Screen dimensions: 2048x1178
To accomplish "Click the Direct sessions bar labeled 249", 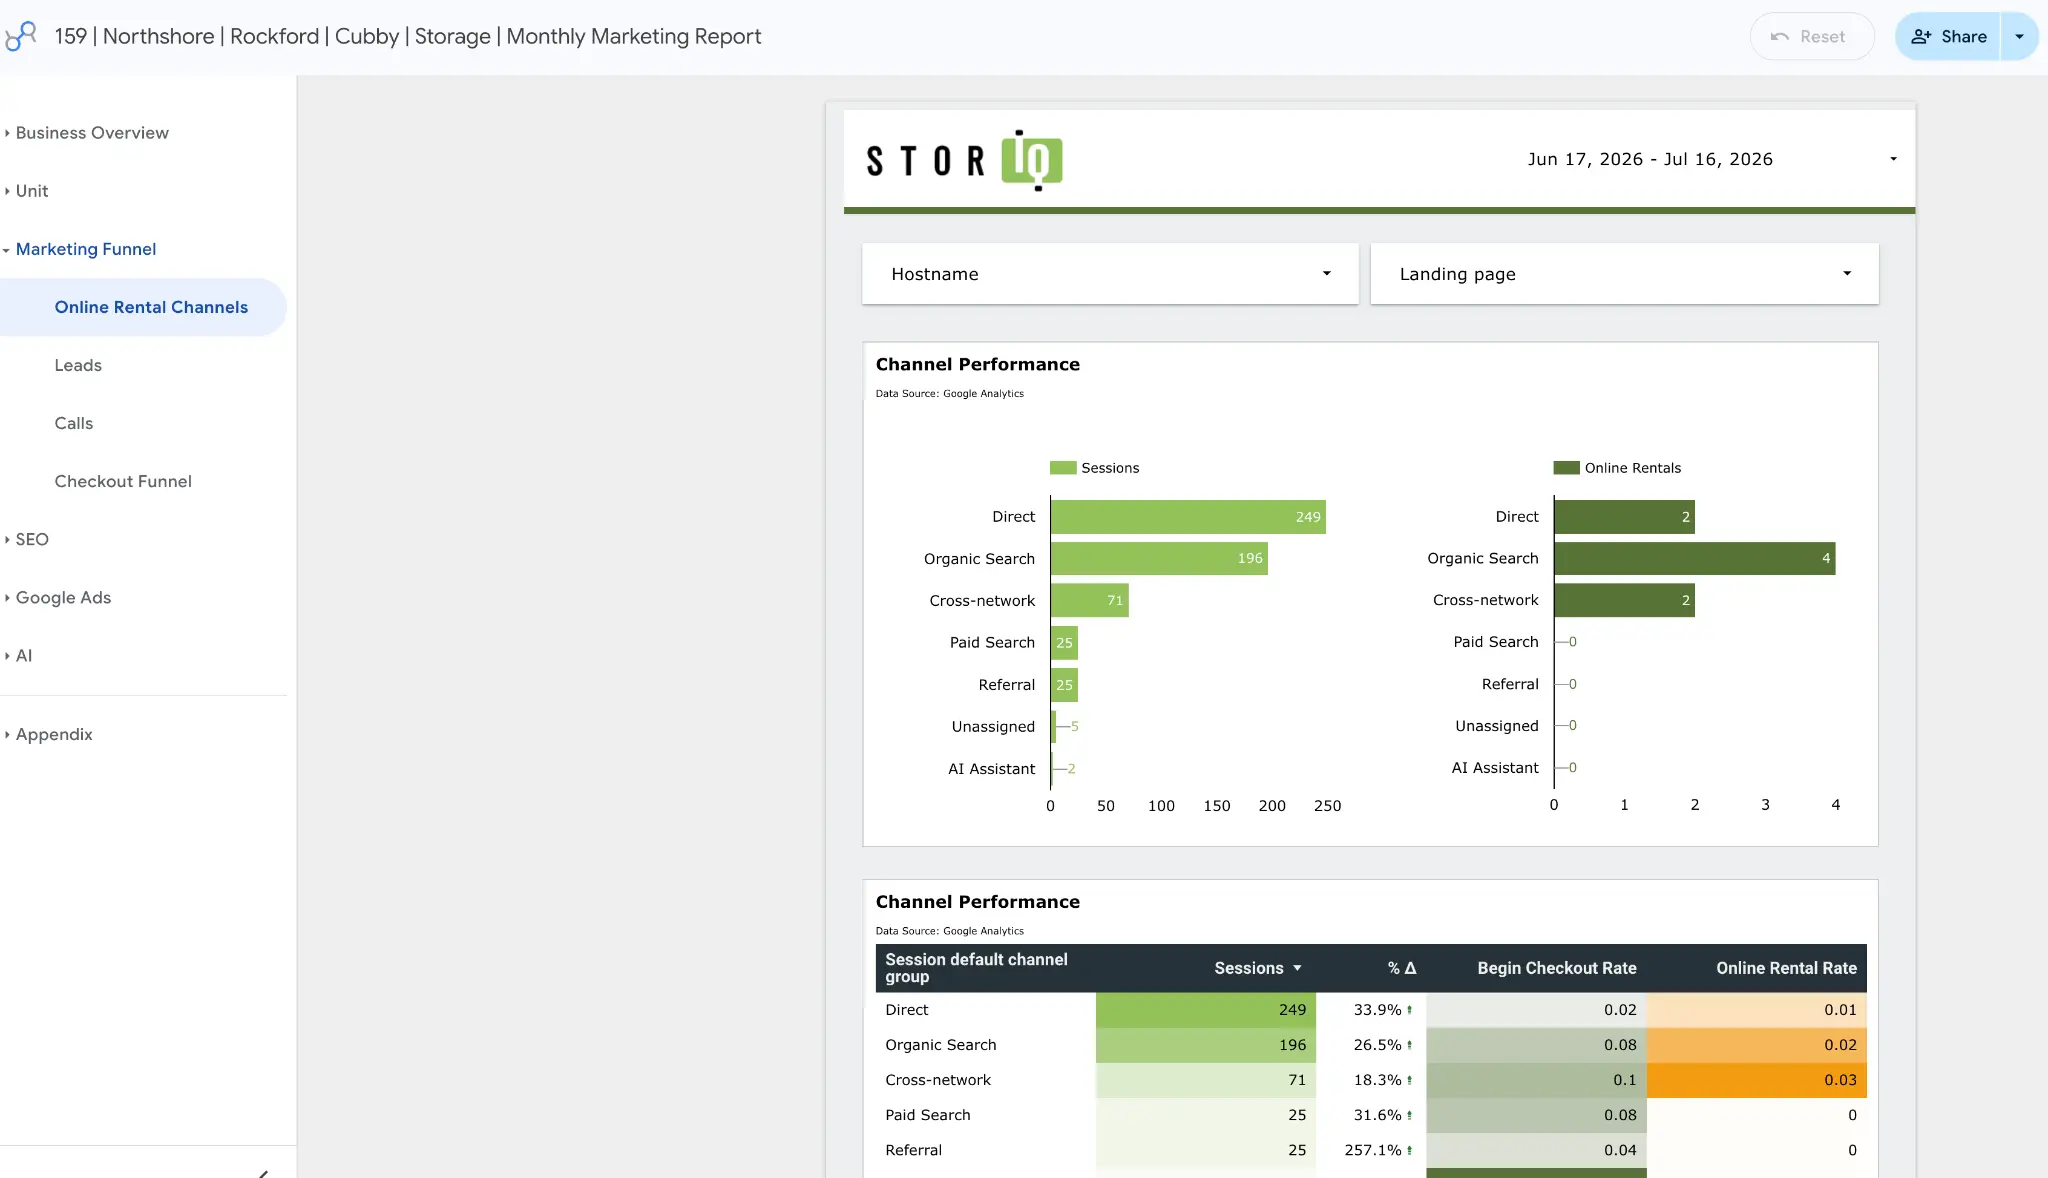I will pos(1188,517).
